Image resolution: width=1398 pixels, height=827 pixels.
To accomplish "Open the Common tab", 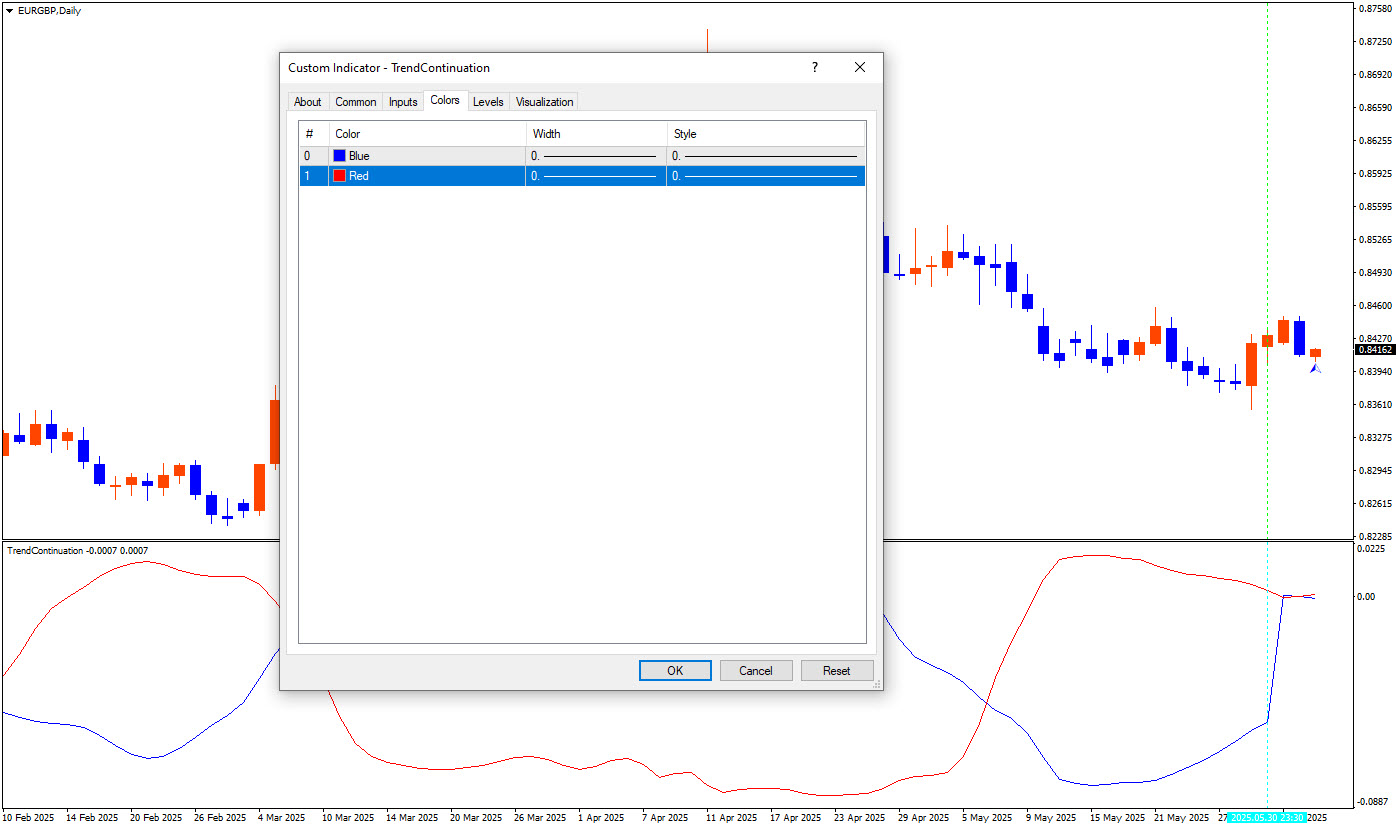I will (356, 102).
